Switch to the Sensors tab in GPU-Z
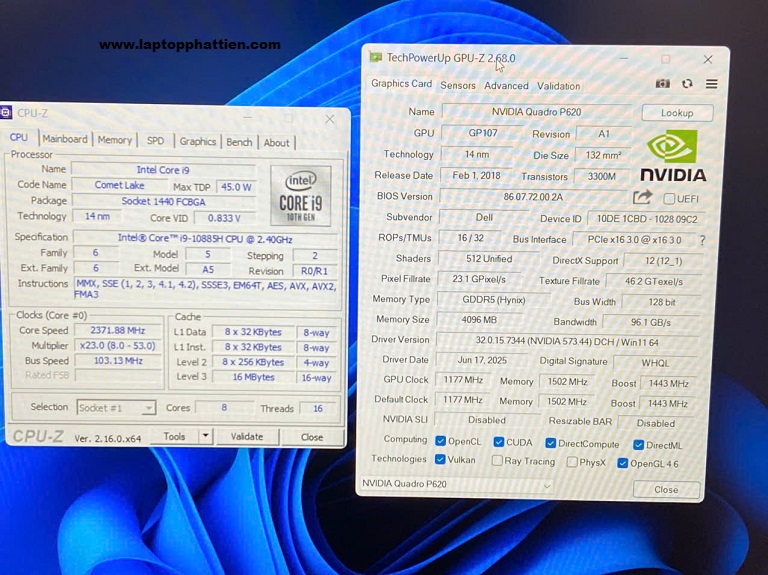The image size is (768, 575). tap(458, 86)
